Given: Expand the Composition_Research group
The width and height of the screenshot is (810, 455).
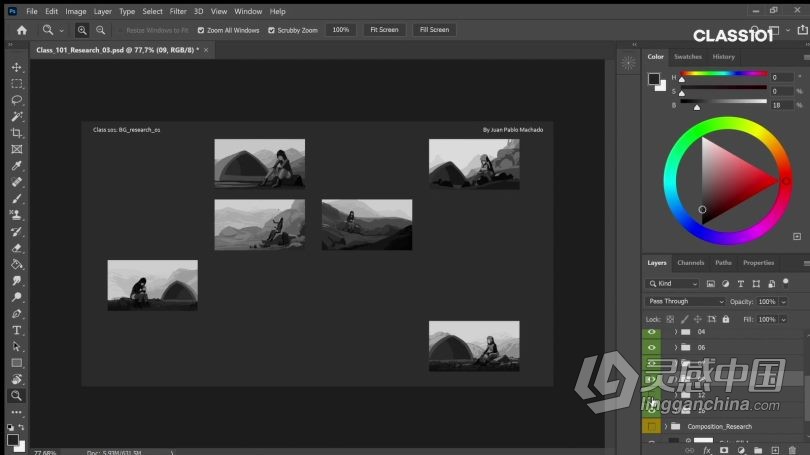Looking at the screenshot, I should [x=666, y=427].
